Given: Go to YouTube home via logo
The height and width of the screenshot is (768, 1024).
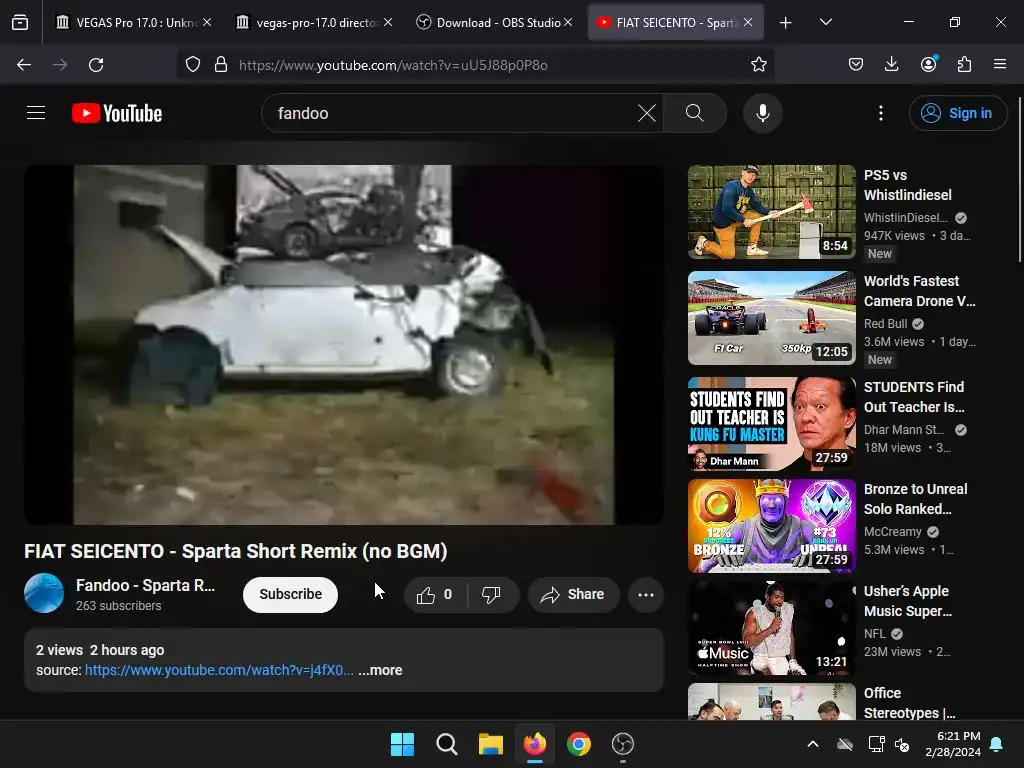Looking at the screenshot, I should [x=117, y=113].
